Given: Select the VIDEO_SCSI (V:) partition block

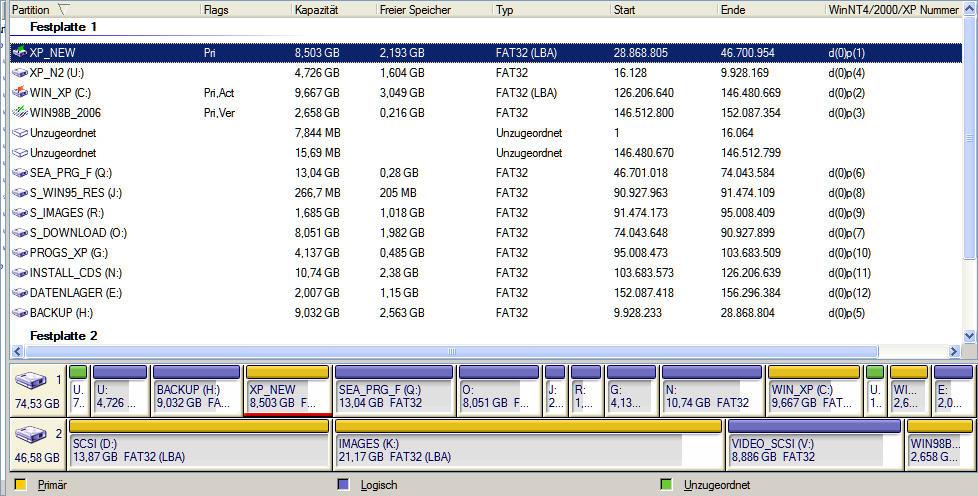Looking at the screenshot, I should click(x=815, y=445).
